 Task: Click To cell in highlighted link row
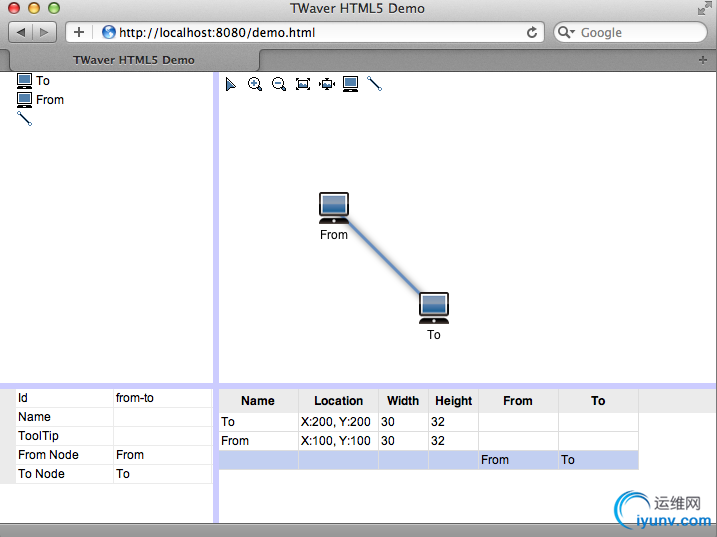point(598,460)
